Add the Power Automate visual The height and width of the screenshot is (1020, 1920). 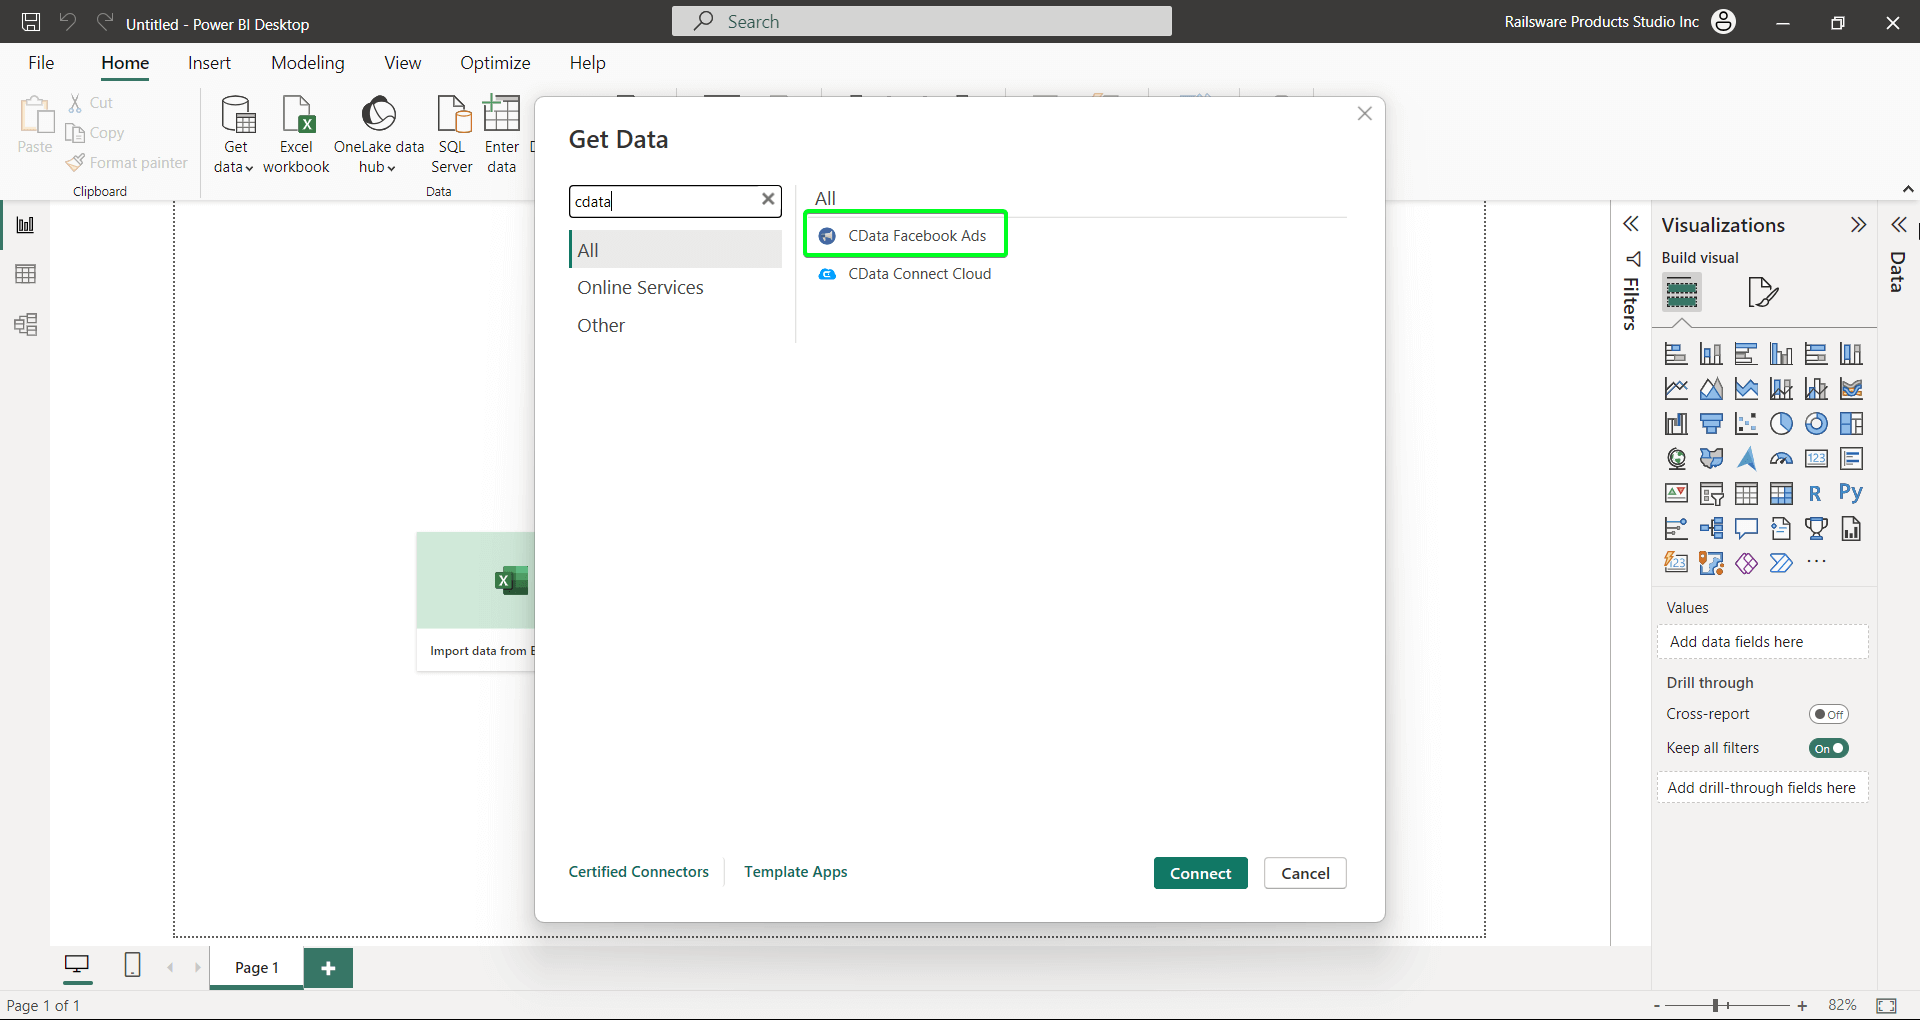point(1781,564)
